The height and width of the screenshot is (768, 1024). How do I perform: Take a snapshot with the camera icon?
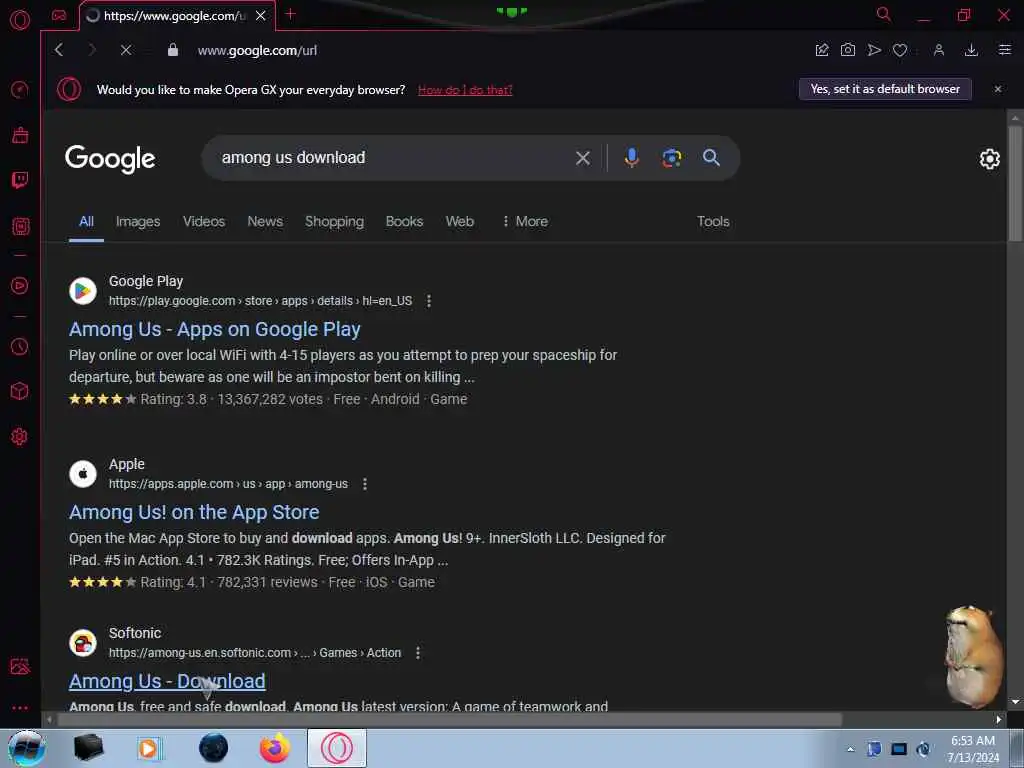coord(848,50)
